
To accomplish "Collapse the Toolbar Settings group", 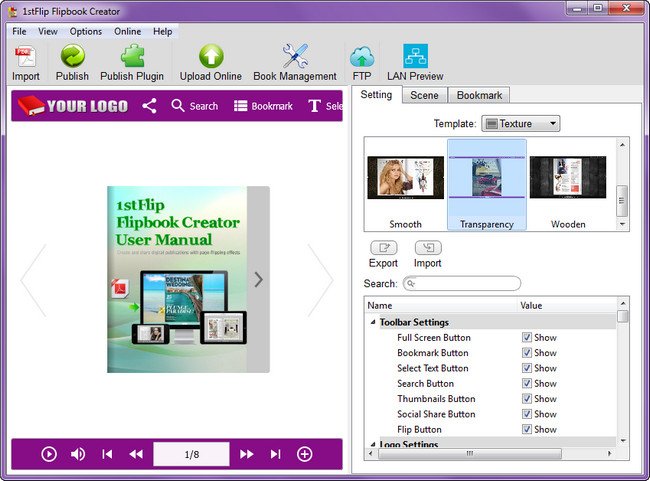I will click(373, 322).
